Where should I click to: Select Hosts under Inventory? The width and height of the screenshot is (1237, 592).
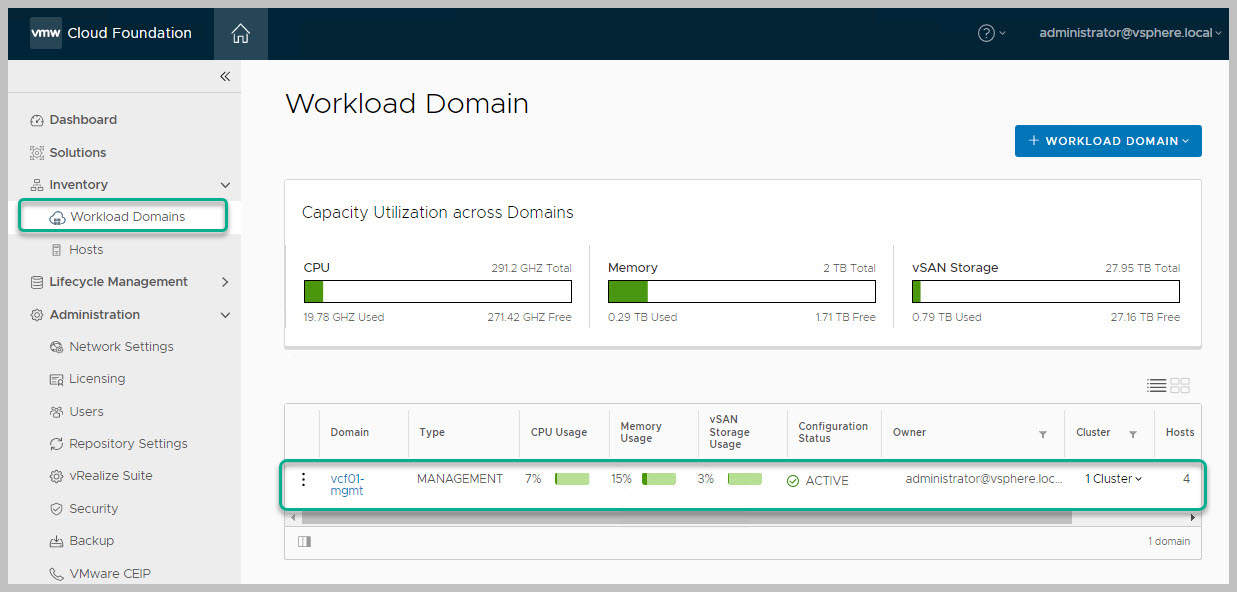click(x=86, y=250)
